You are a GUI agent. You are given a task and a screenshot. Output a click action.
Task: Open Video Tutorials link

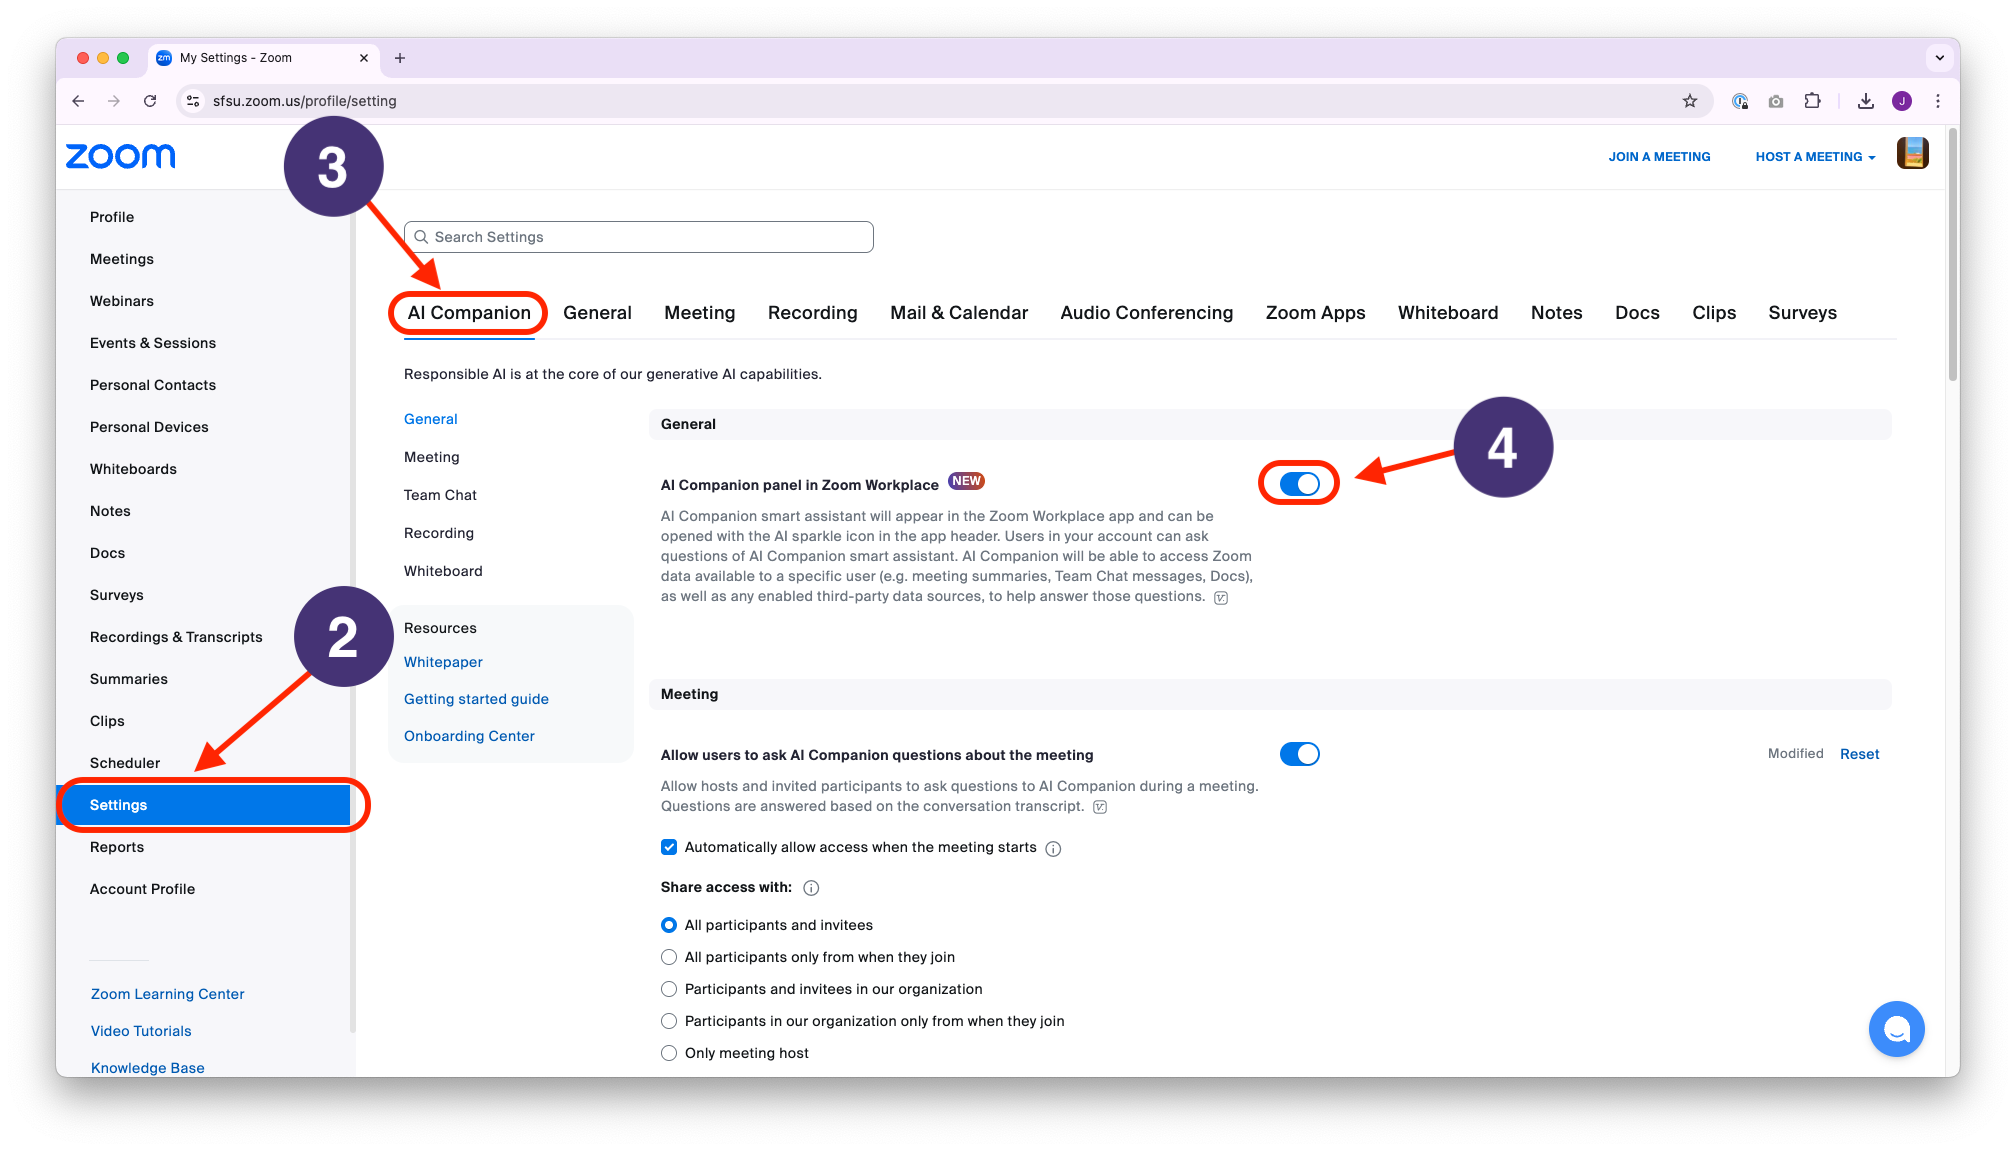tap(141, 1031)
